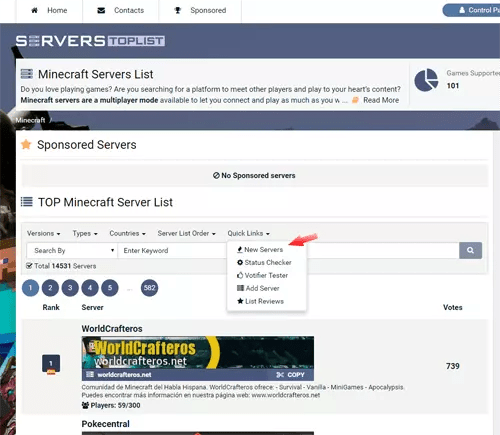
Task: Click the Read More hand icon
Action: [x=356, y=100]
